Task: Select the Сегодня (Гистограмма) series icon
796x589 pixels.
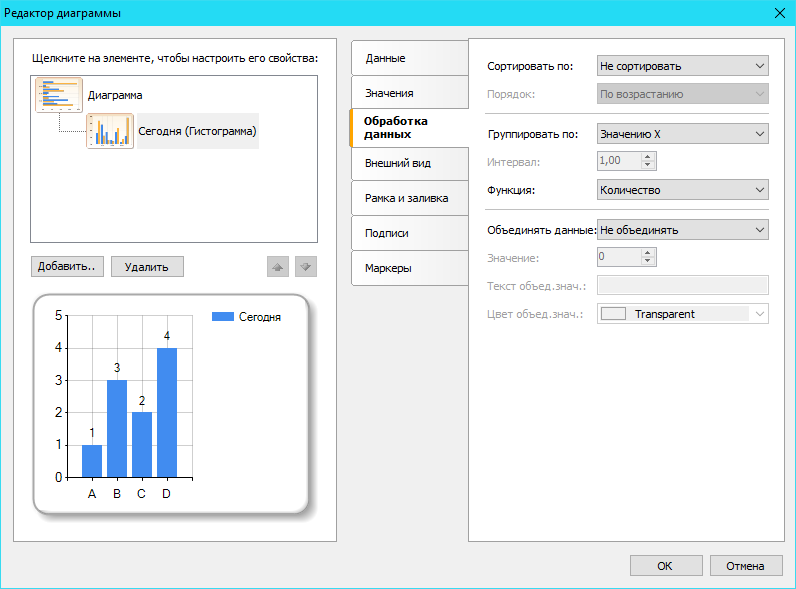Action: (110, 131)
